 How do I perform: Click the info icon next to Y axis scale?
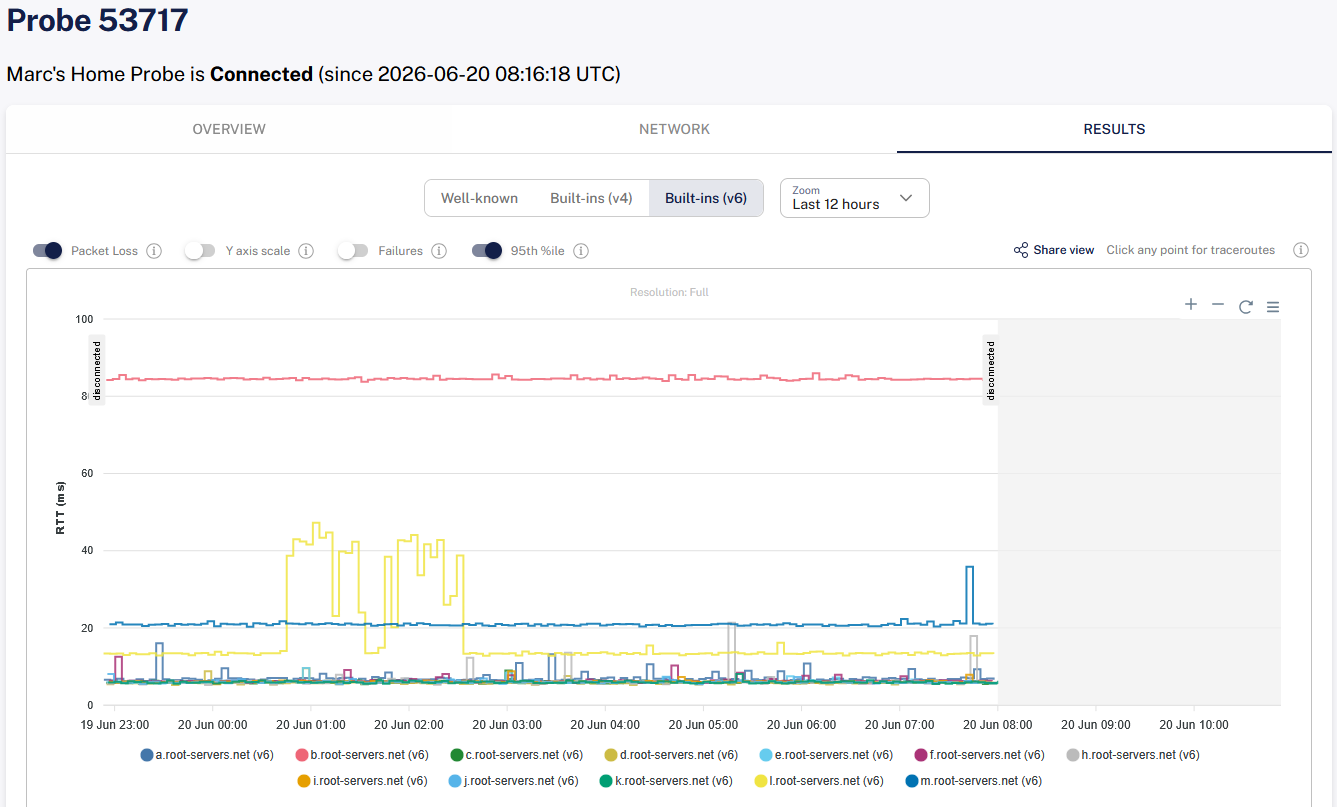(306, 251)
